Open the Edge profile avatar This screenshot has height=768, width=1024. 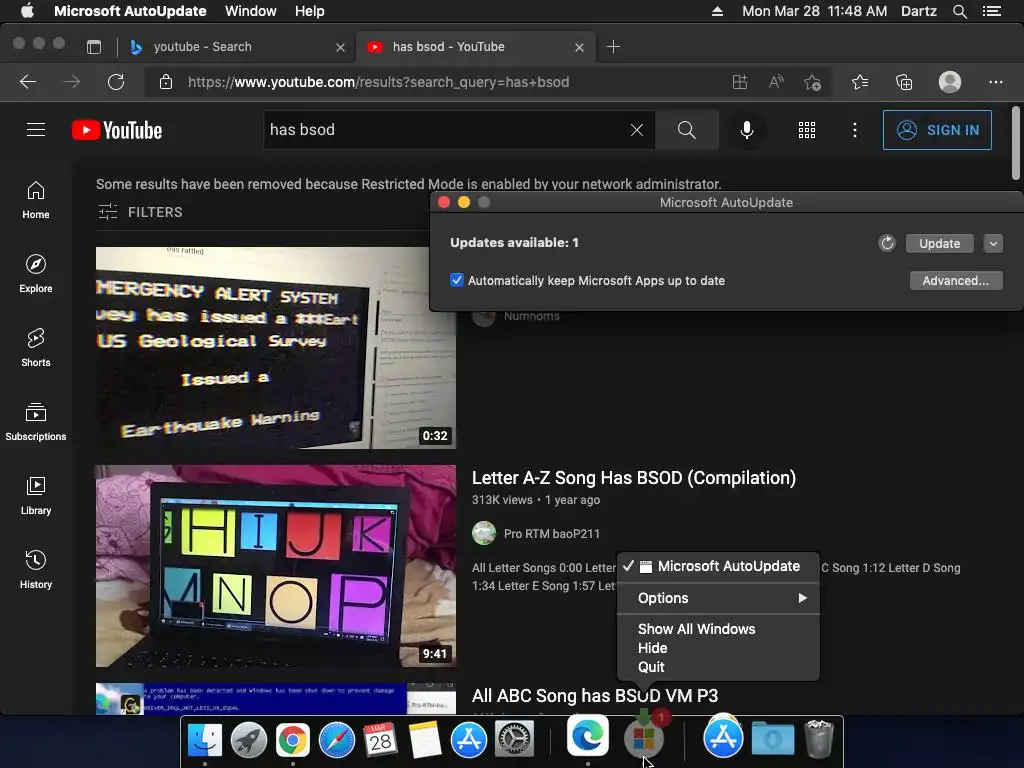(x=950, y=82)
